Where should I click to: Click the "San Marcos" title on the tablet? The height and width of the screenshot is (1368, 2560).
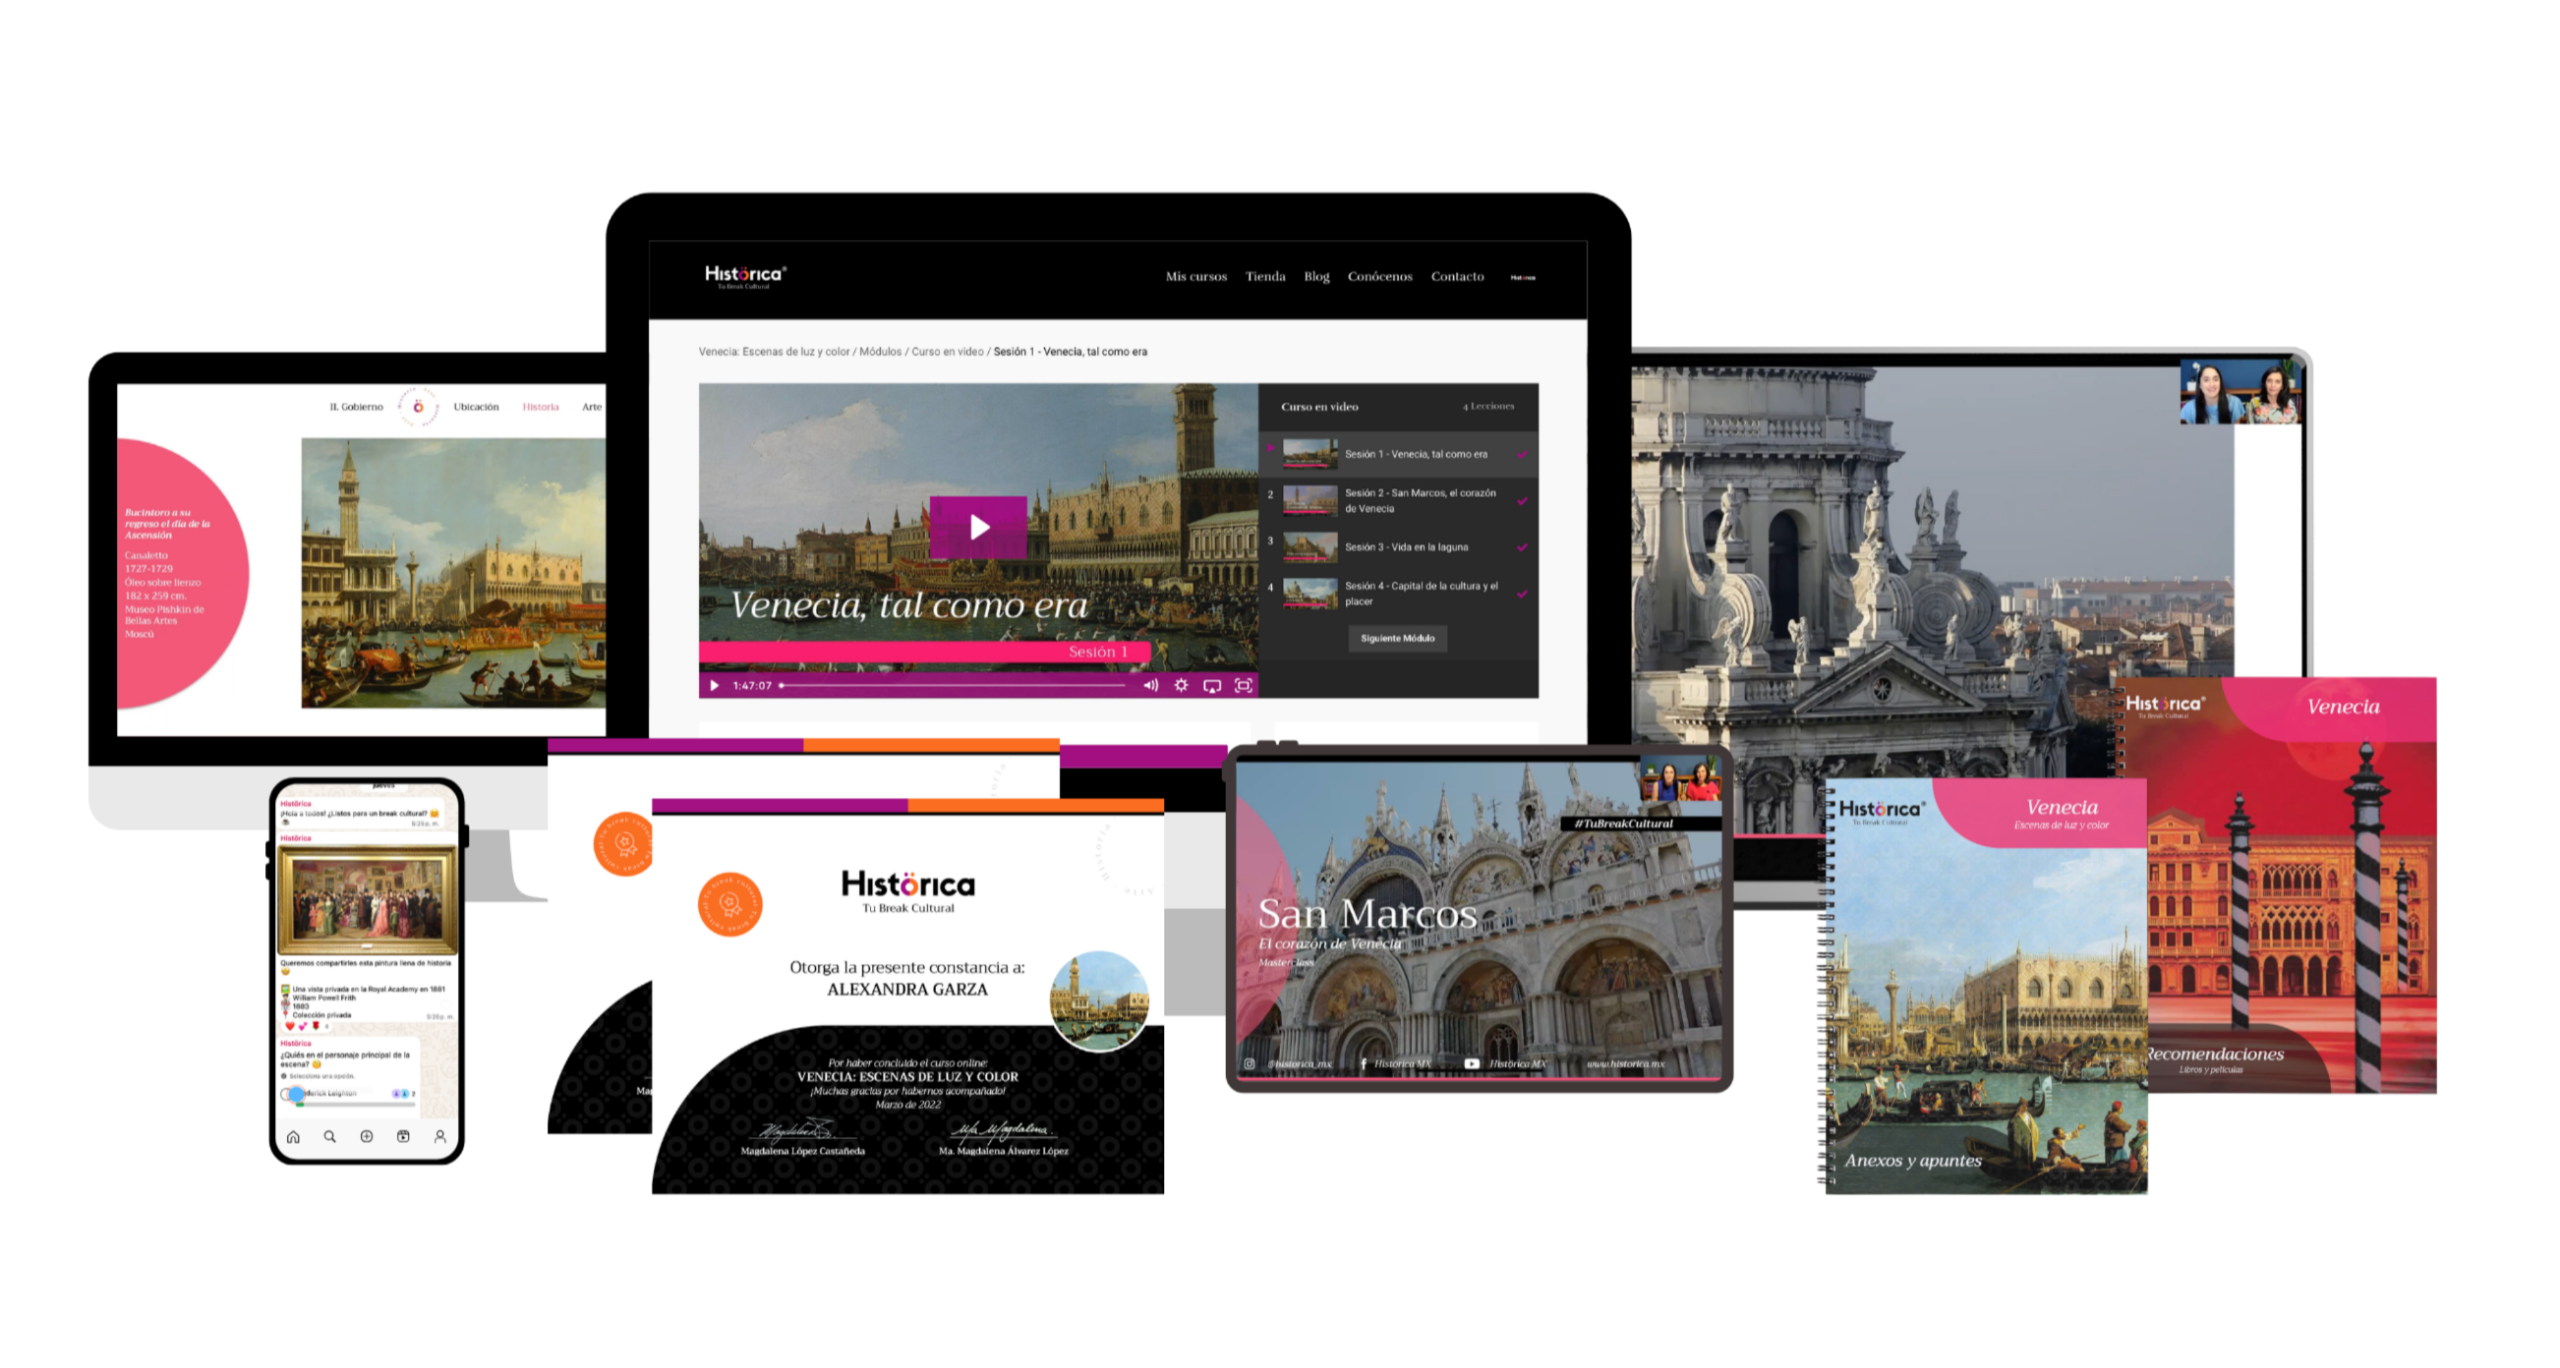coord(1367,914)
